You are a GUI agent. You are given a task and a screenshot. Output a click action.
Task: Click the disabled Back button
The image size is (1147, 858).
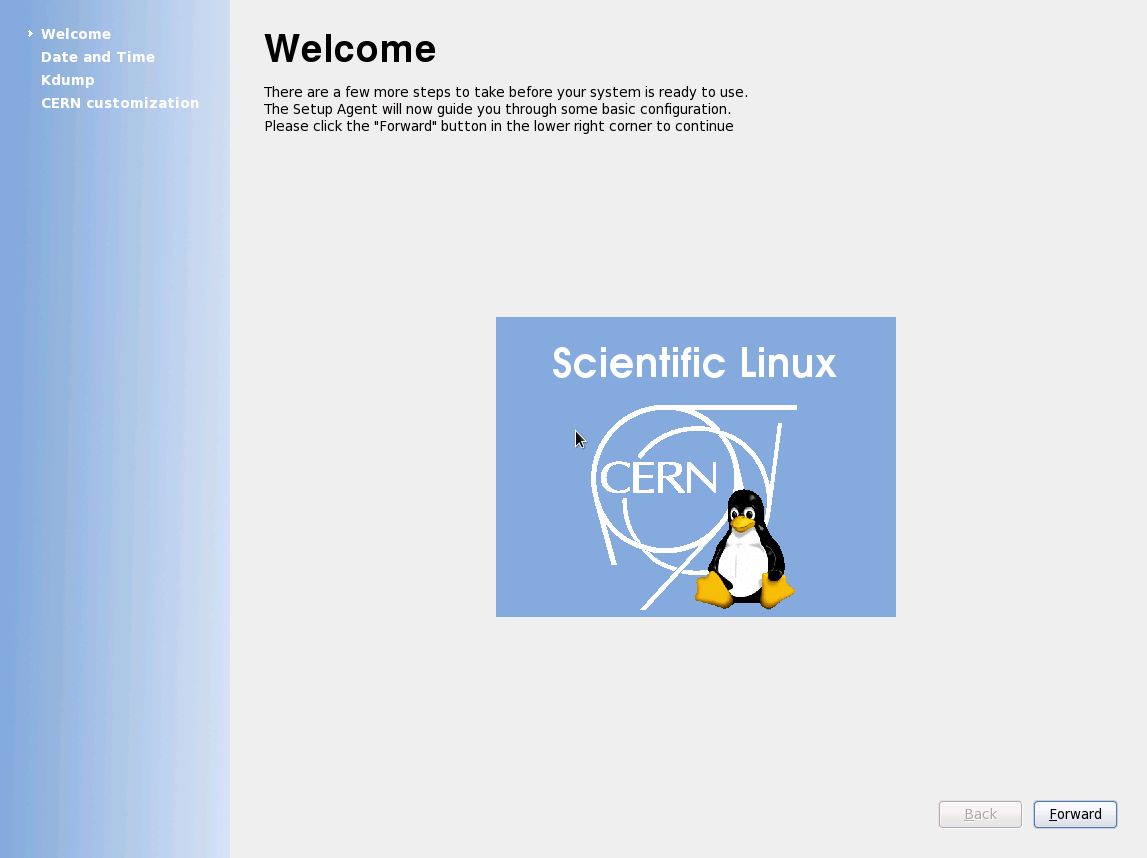(x=979, y=814)
